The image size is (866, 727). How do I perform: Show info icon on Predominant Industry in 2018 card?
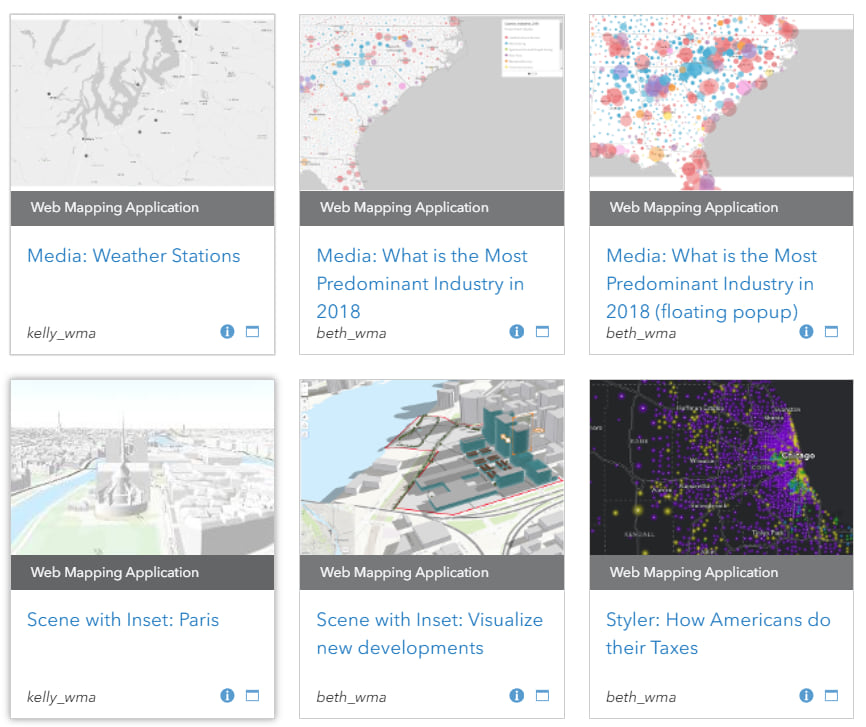pos(516,331)
